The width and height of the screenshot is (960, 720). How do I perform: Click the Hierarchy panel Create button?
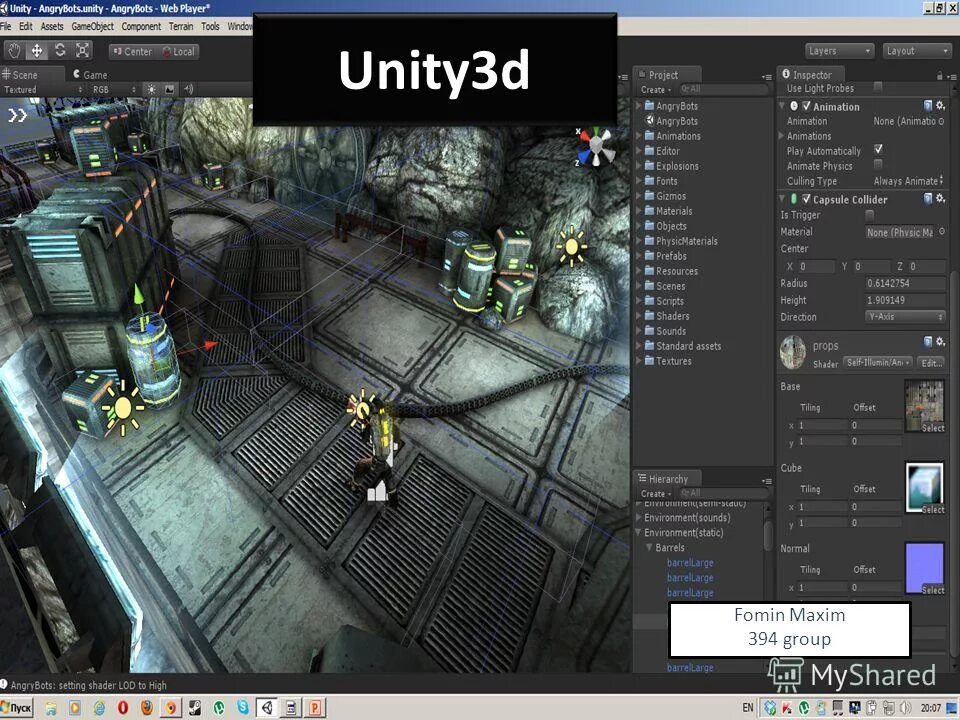click(x=656, y=493)
